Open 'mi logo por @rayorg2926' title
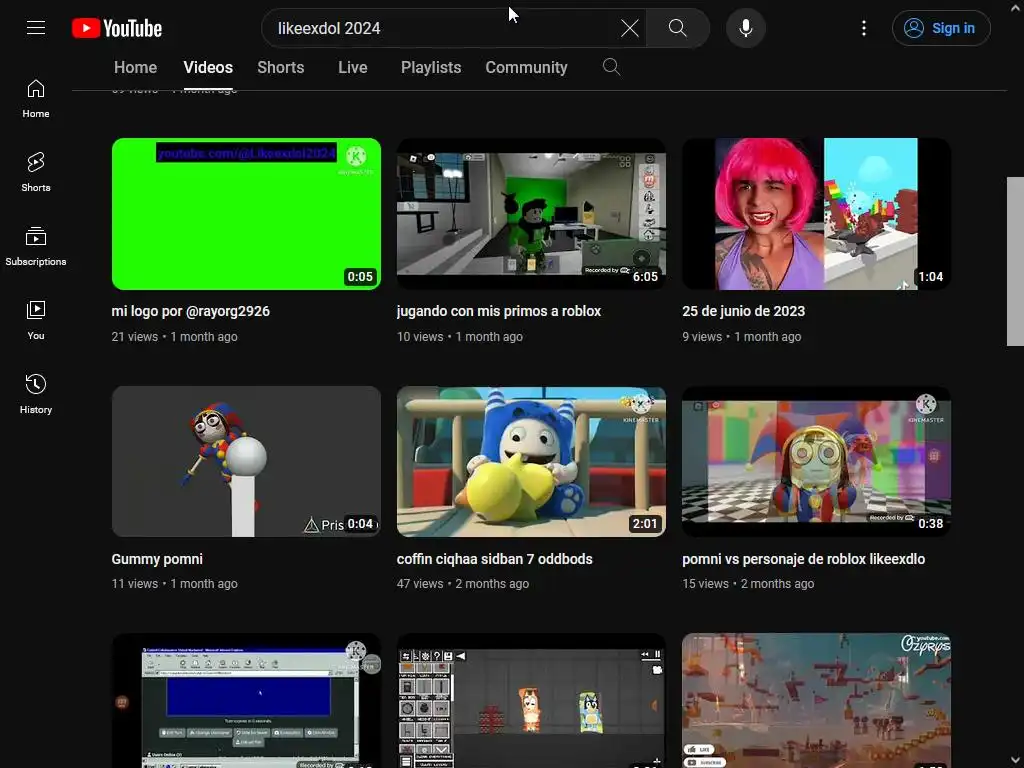This screenshot has height=768, width=1024. click(191, 311)
